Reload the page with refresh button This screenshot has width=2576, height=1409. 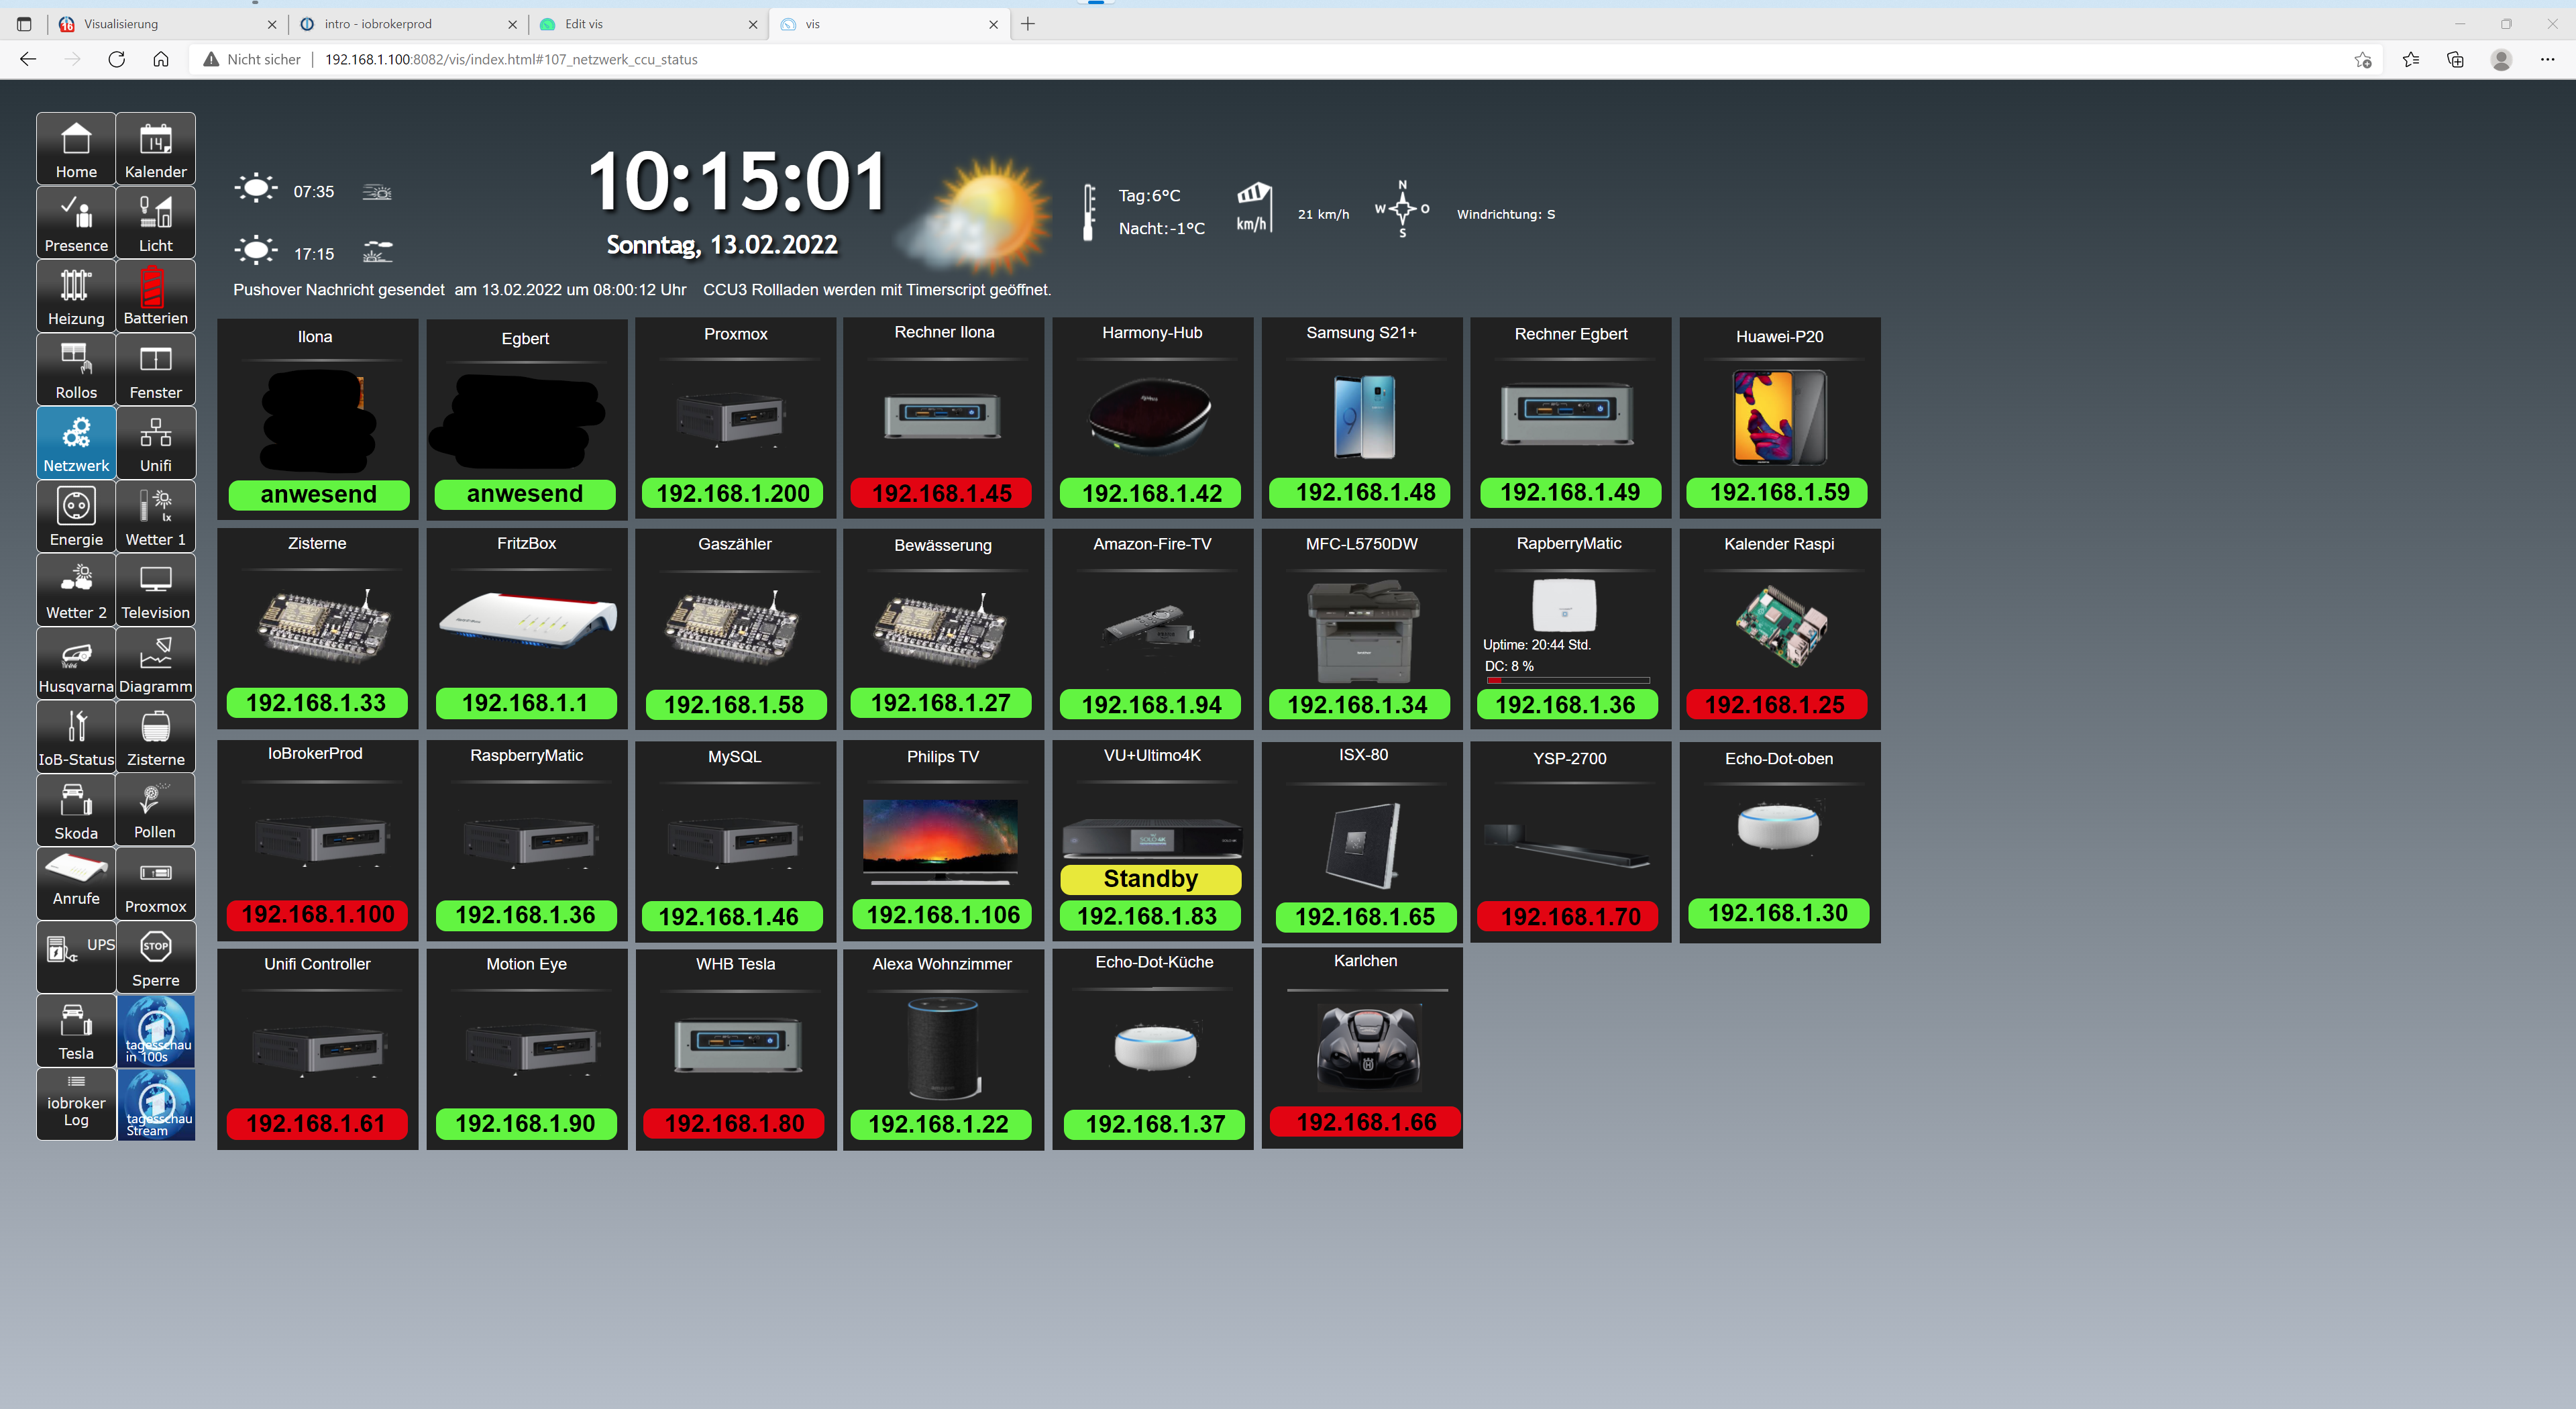(117, 59)
